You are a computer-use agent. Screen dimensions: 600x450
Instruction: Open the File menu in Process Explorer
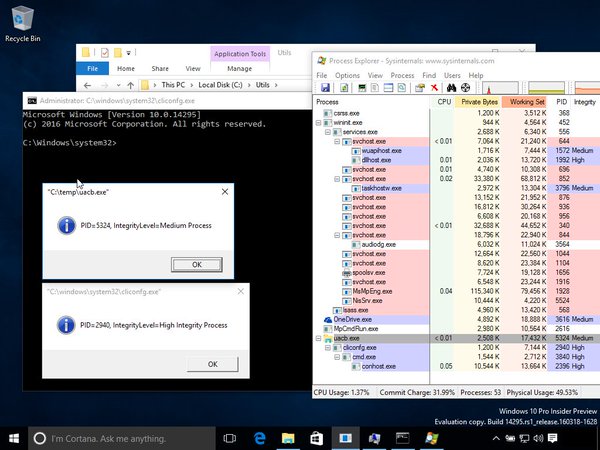click(x=322, y=75)
